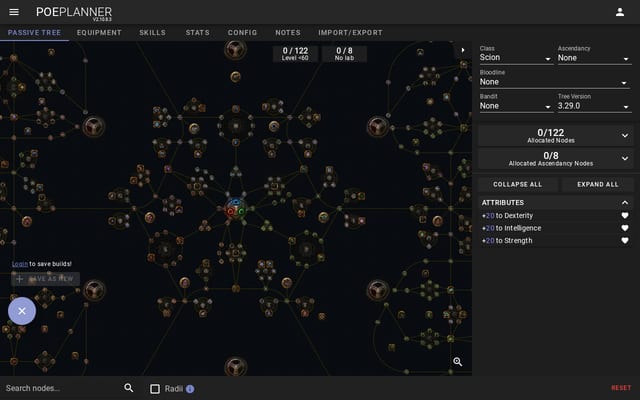
Task: Select the +20 to Dexterity text
Action: (x=507, y=216)
